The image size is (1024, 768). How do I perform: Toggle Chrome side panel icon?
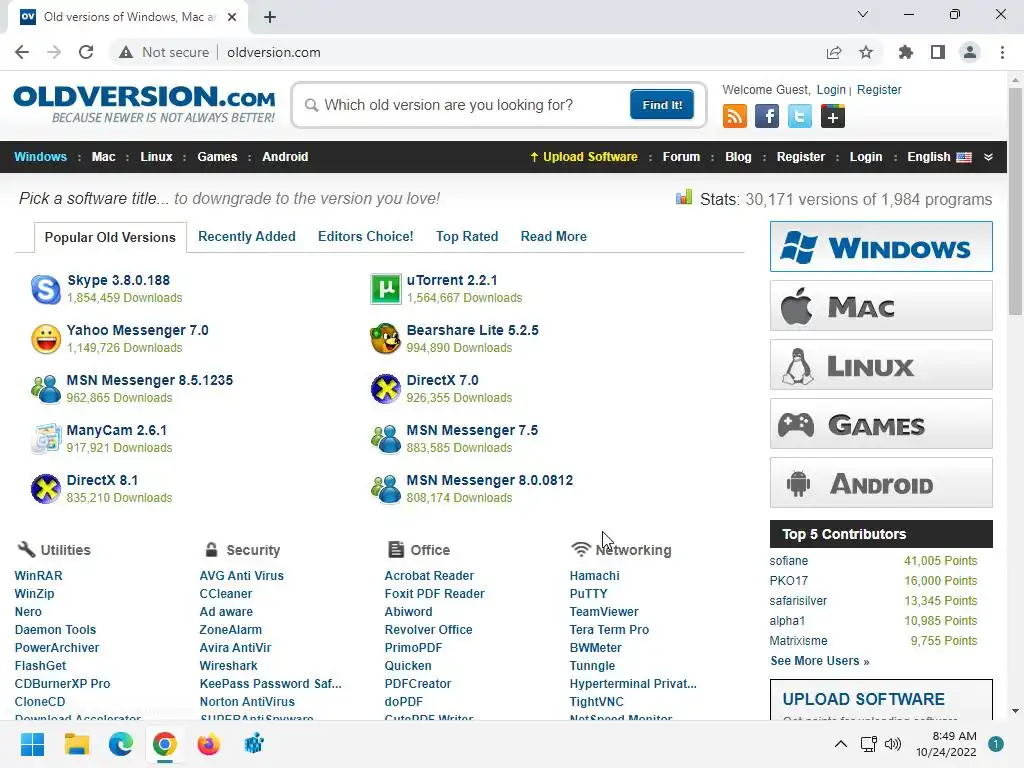(x=938, y=52)
